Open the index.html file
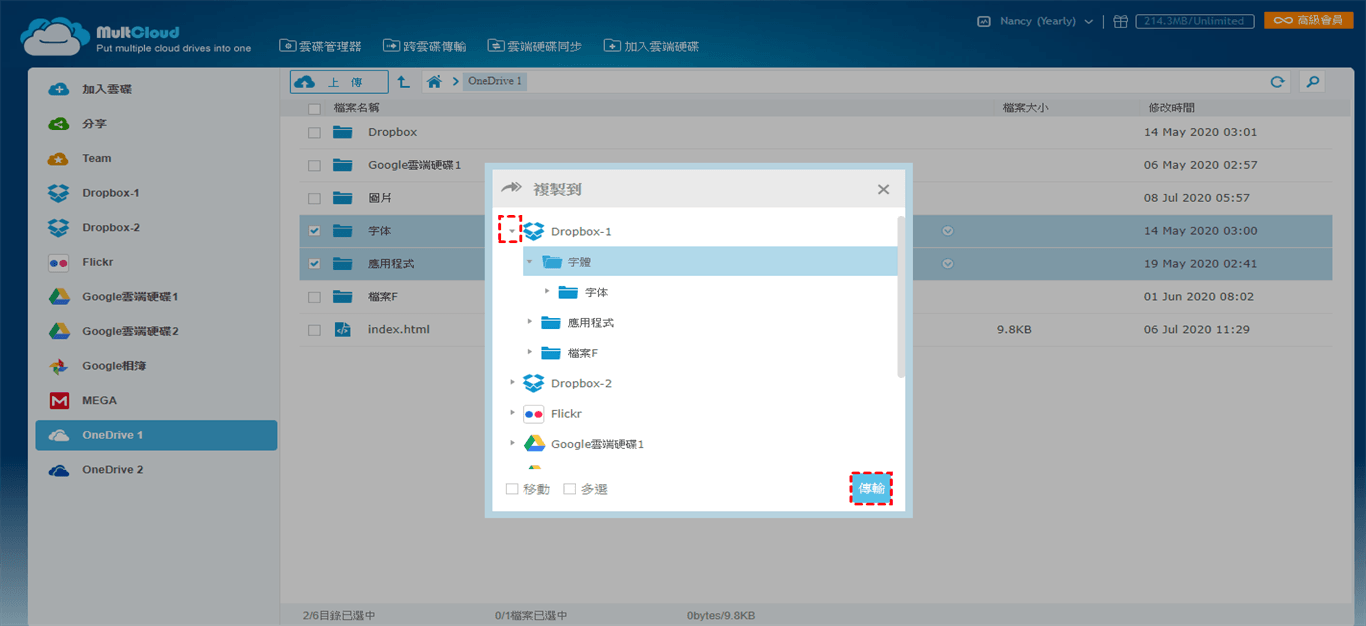Image resolution: width=1366 pixels, height=626 pixels. [x=398, y=329]
